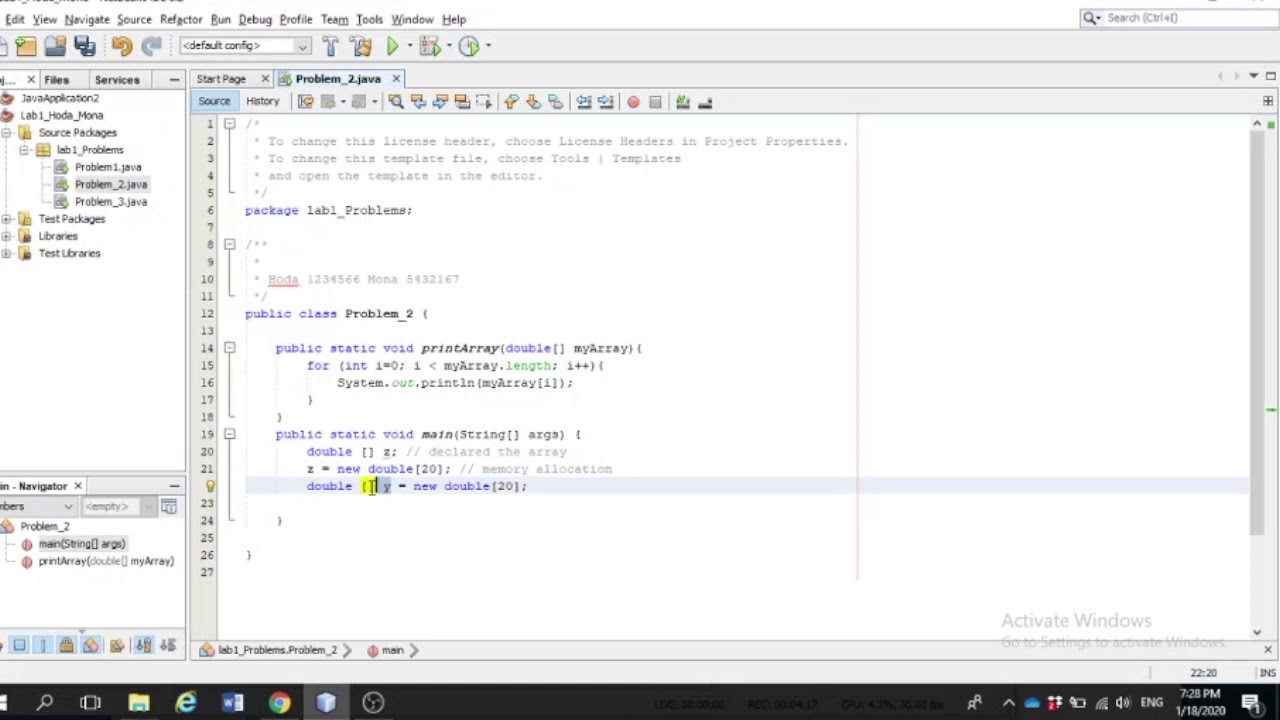The width and height of the screenshot is (1280, 720).
Task: Collapse the printArray method code fold
Action: 229,348
